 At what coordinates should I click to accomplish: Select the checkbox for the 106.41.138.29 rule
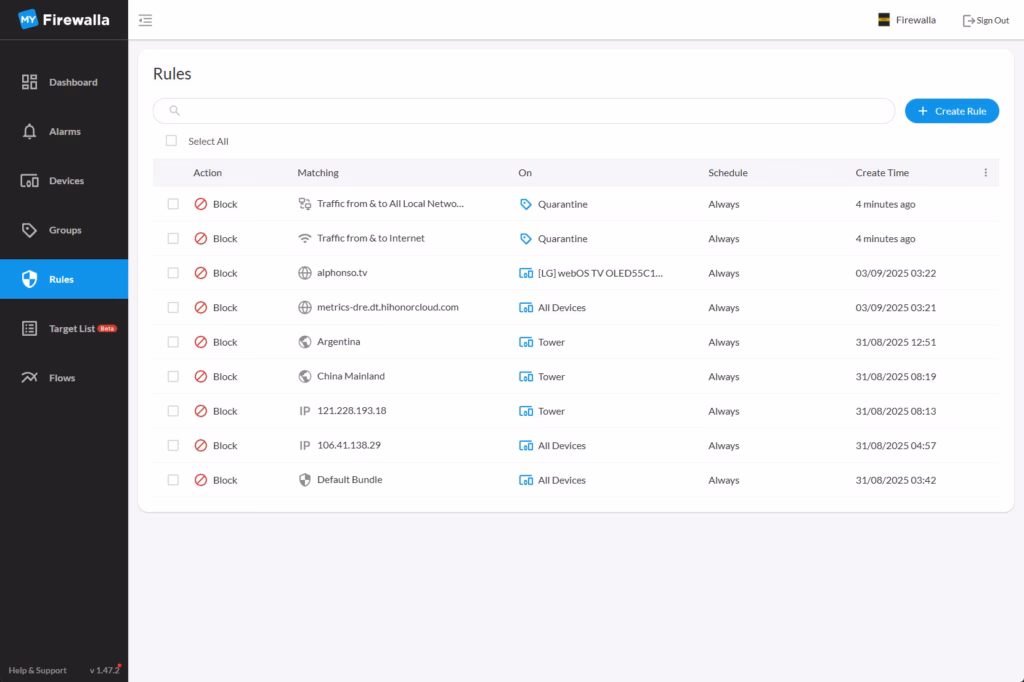pos(173,446)
